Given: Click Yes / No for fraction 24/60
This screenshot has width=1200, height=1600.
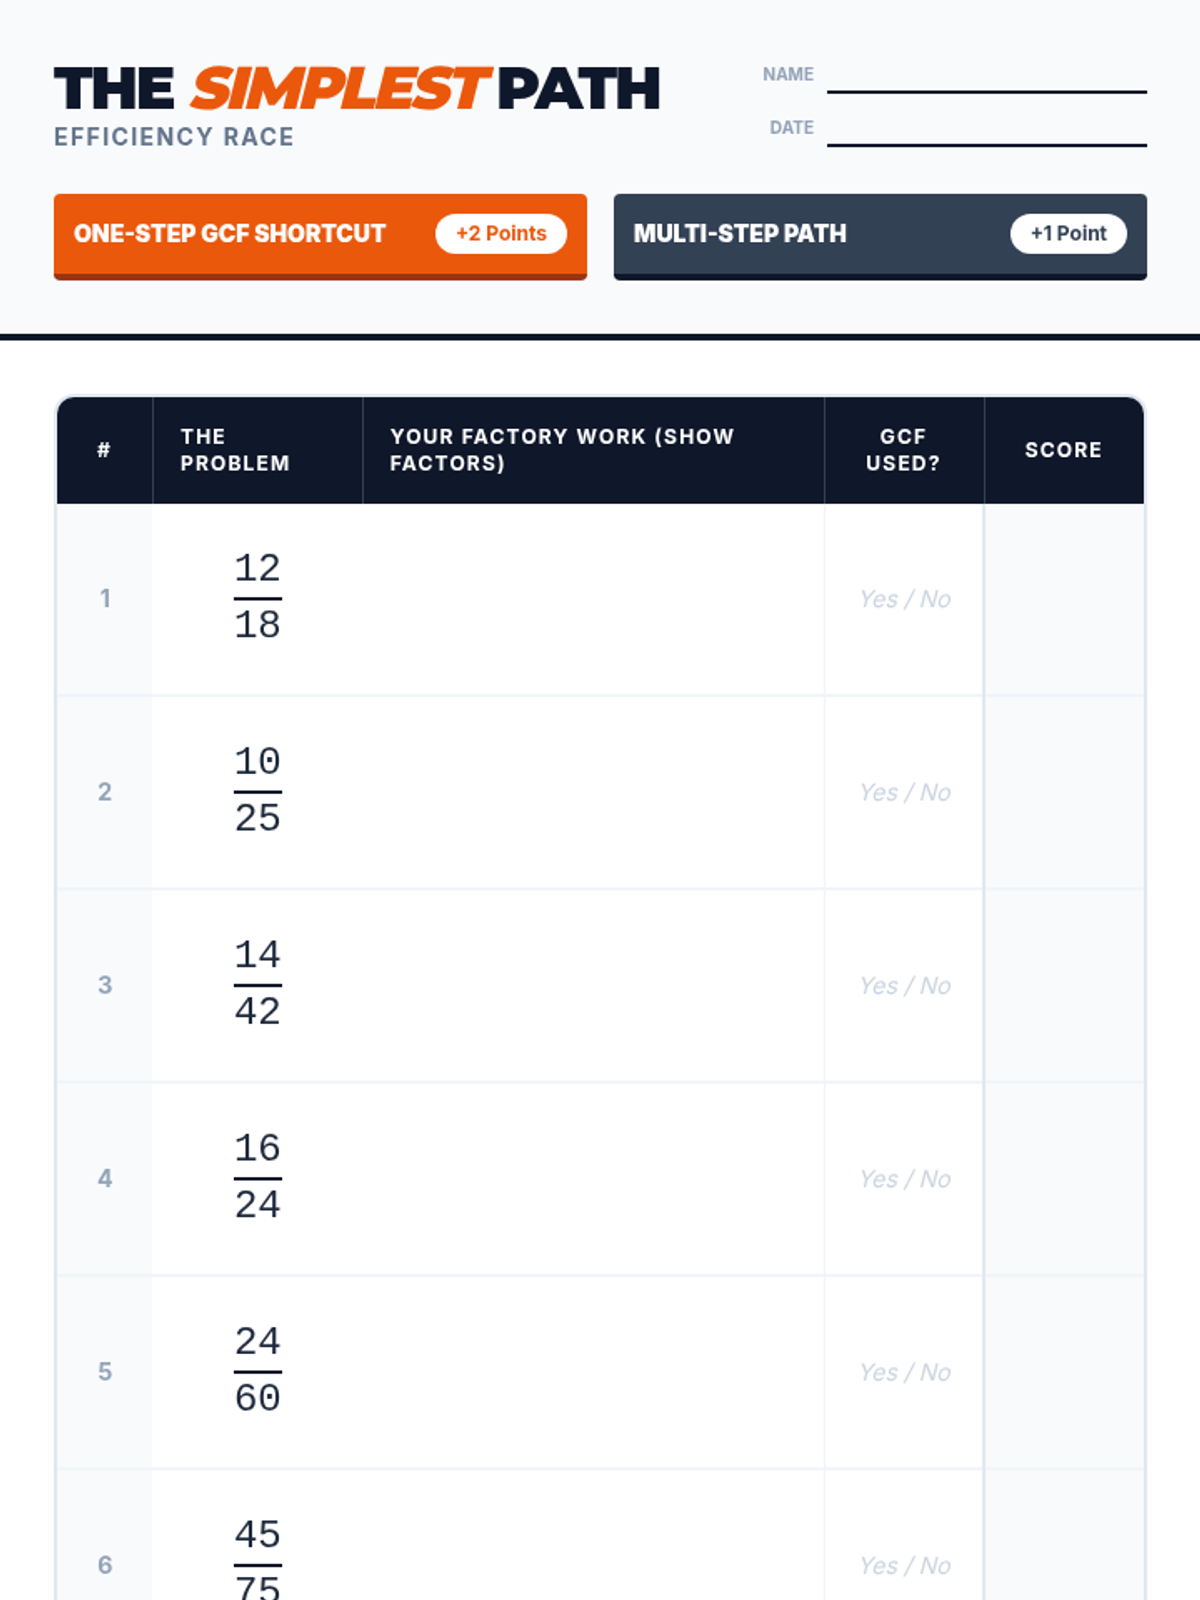Looking at the screenshot, I should click(905, 1372).
